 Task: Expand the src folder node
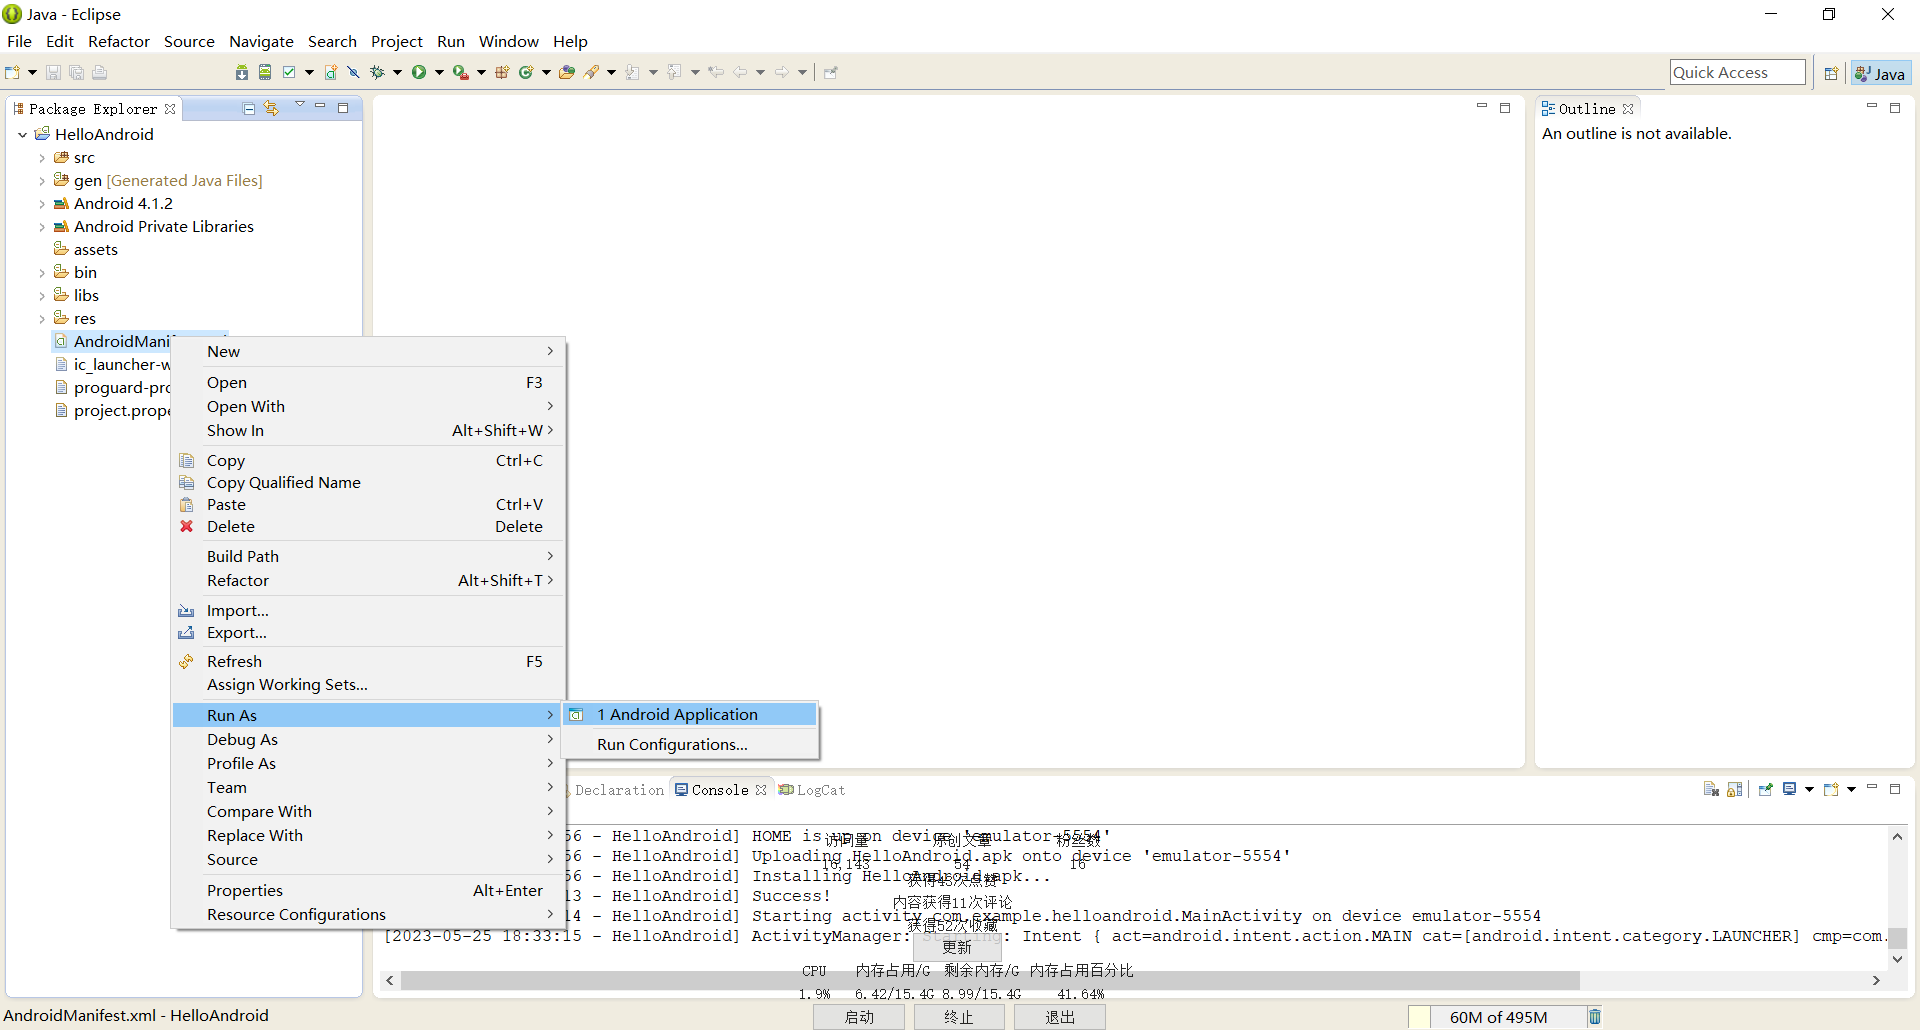point(42,158)
